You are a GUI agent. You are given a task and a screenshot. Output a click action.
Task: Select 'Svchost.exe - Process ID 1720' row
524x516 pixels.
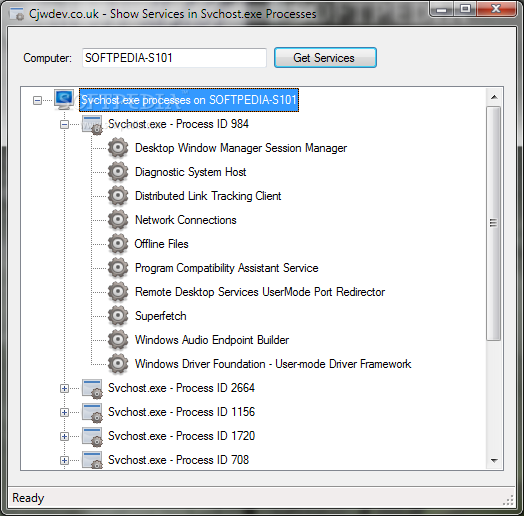click(181, 436)
